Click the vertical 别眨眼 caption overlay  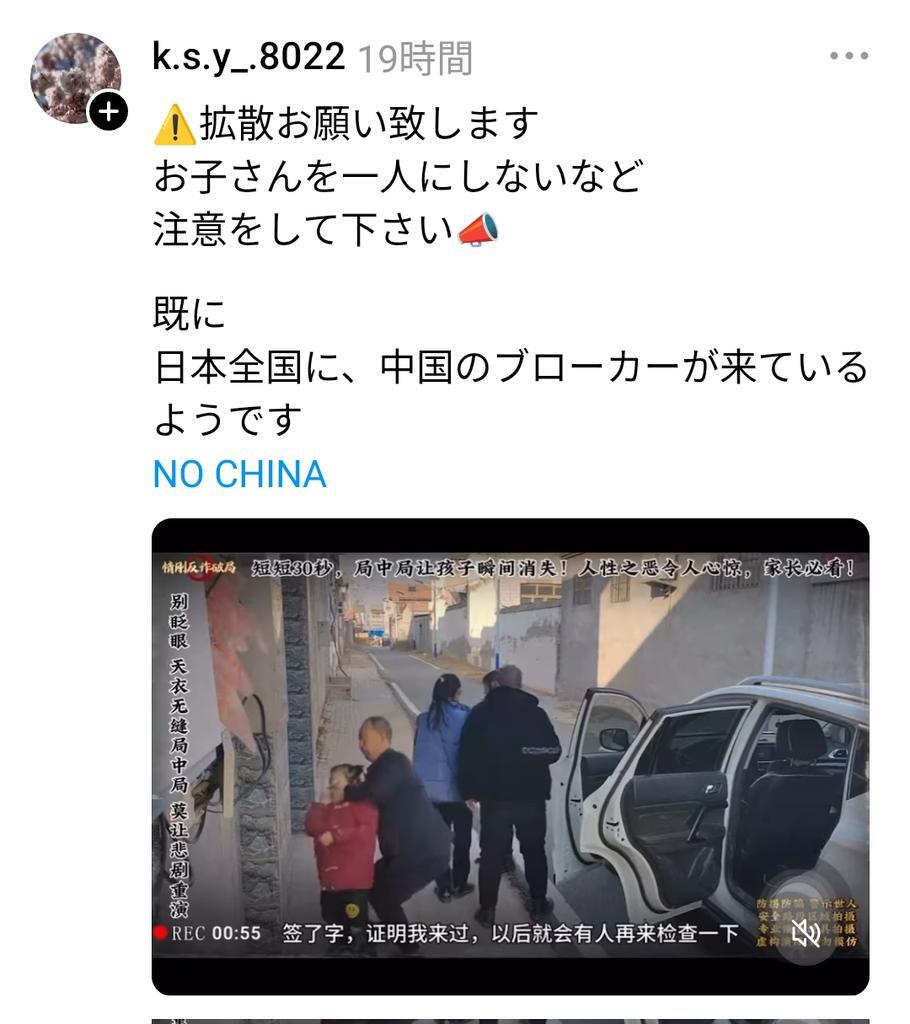[x=178, y=755]
